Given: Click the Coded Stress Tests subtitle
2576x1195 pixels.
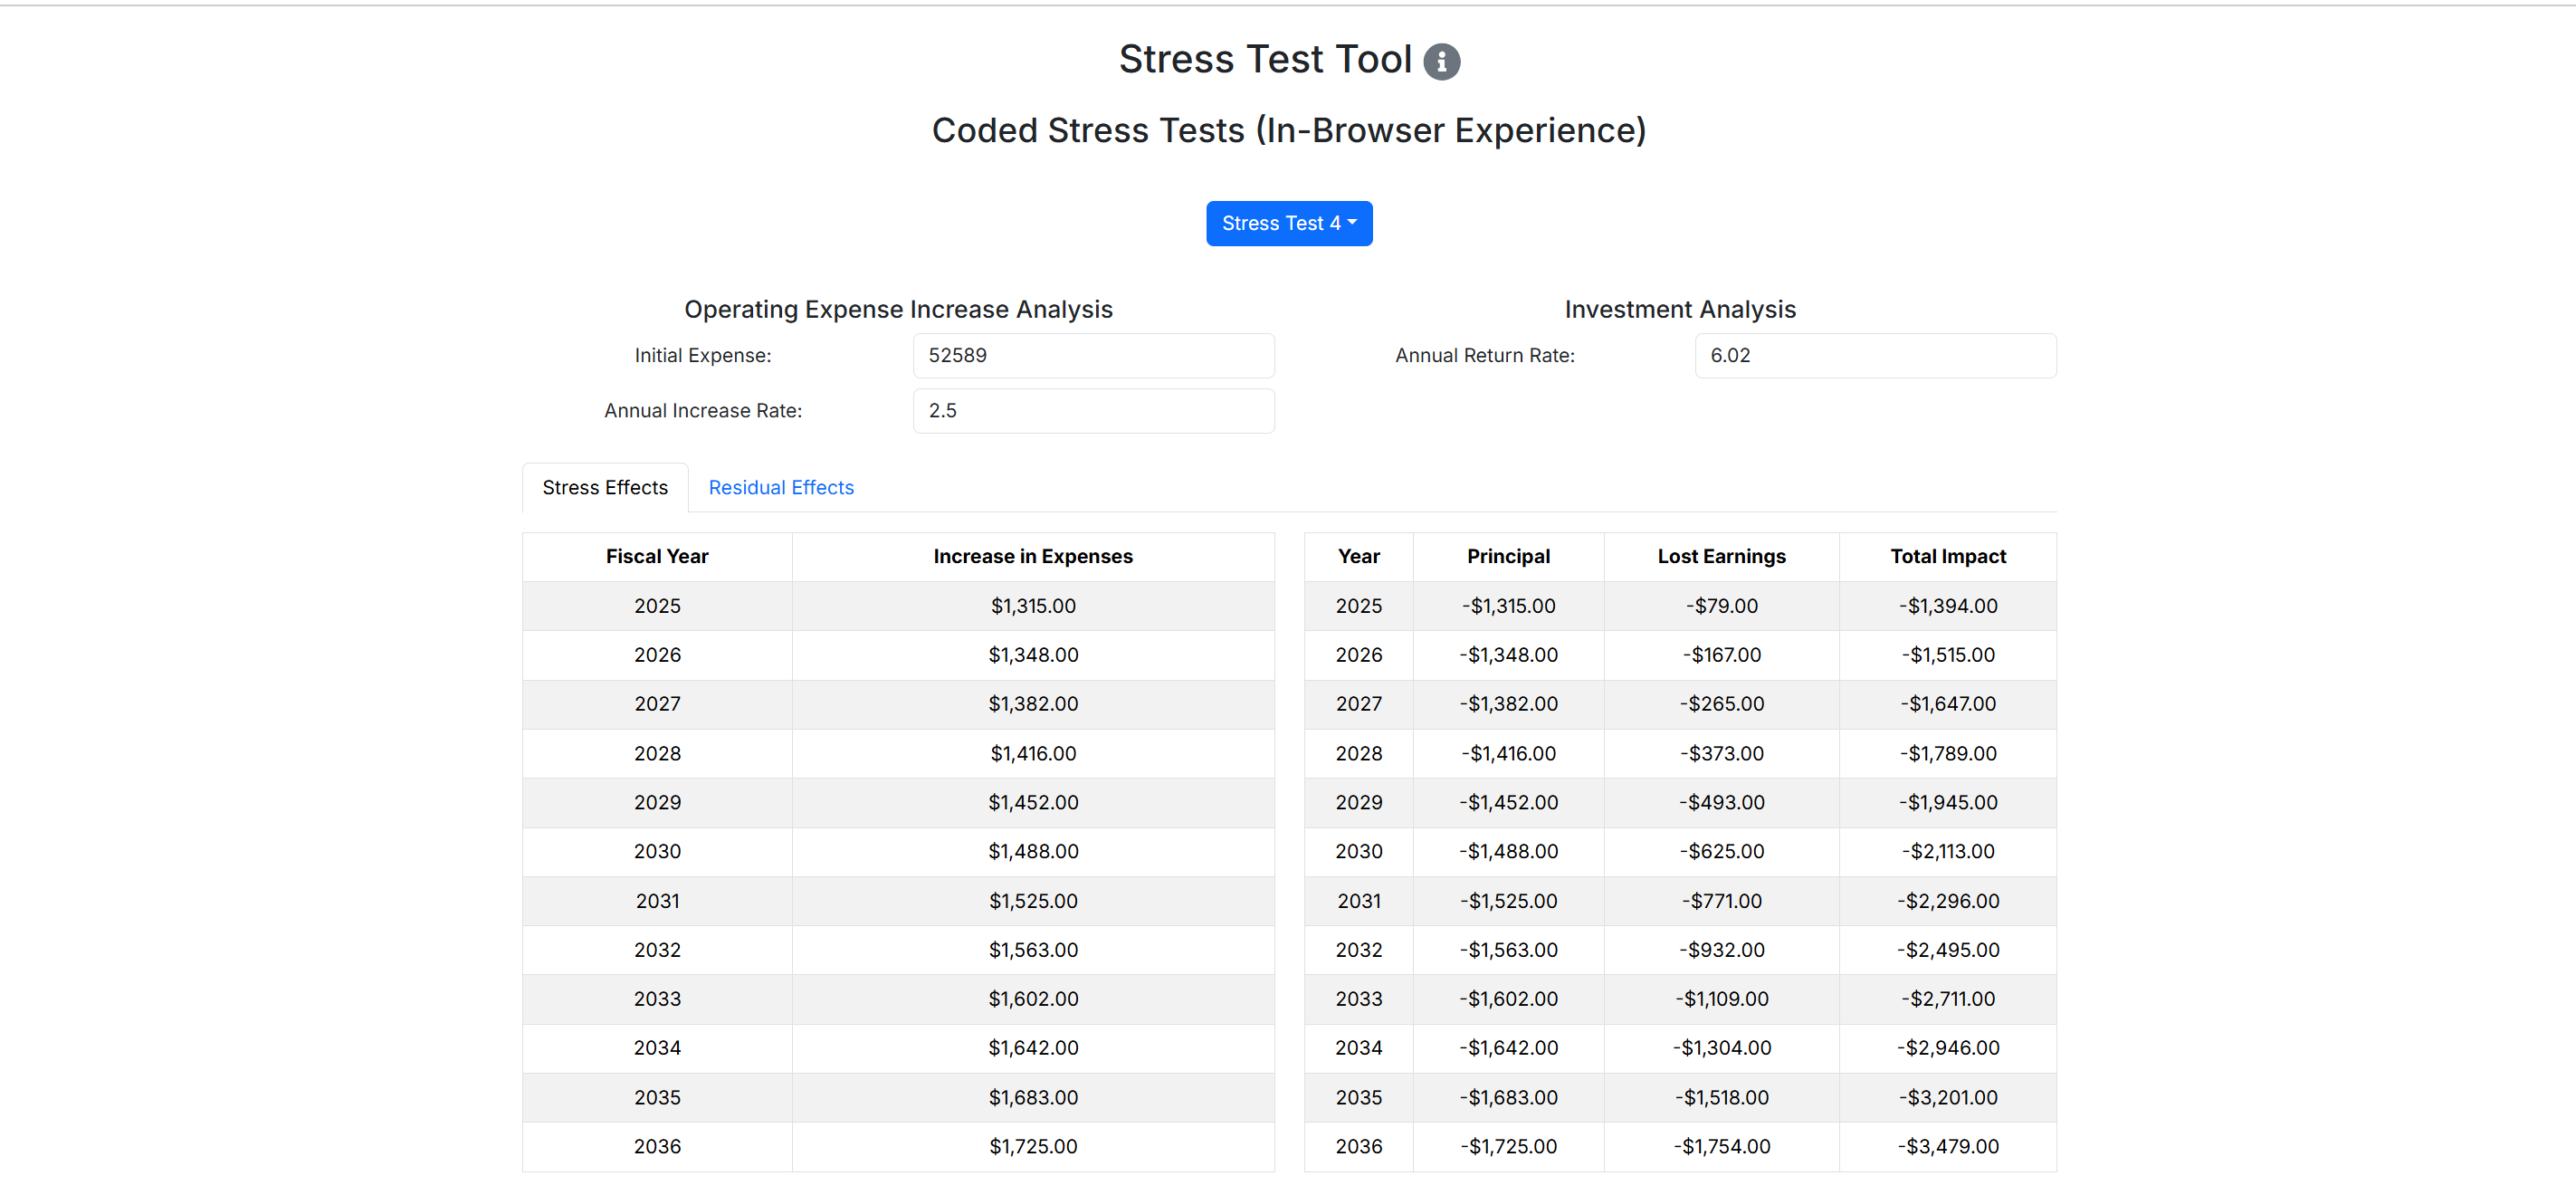Looking at the screenshot, I should [x=1289, y=130].
